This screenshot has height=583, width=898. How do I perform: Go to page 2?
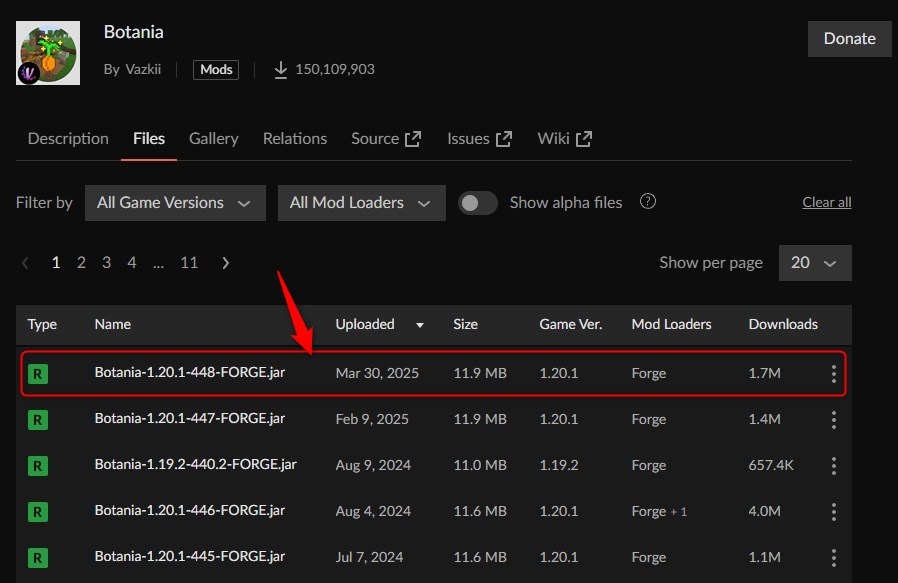pos(81,262)
